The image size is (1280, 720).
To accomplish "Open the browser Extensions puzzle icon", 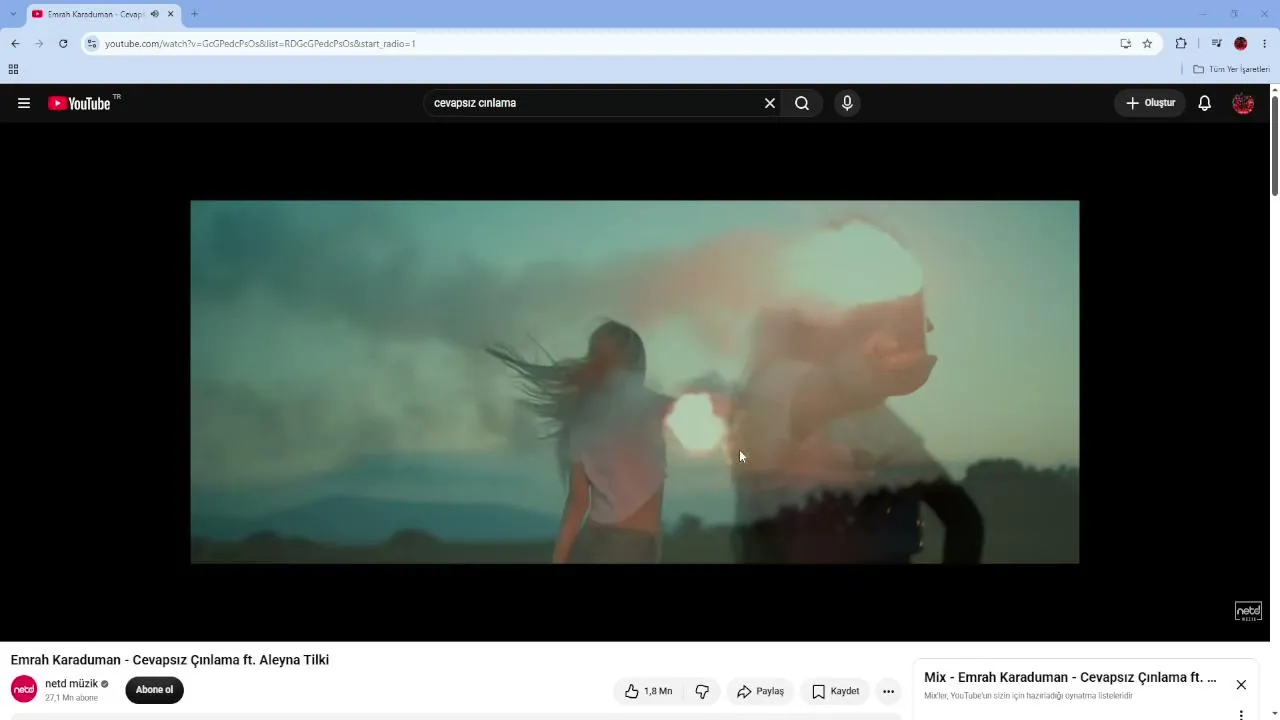I will (x=1181, y=43).
